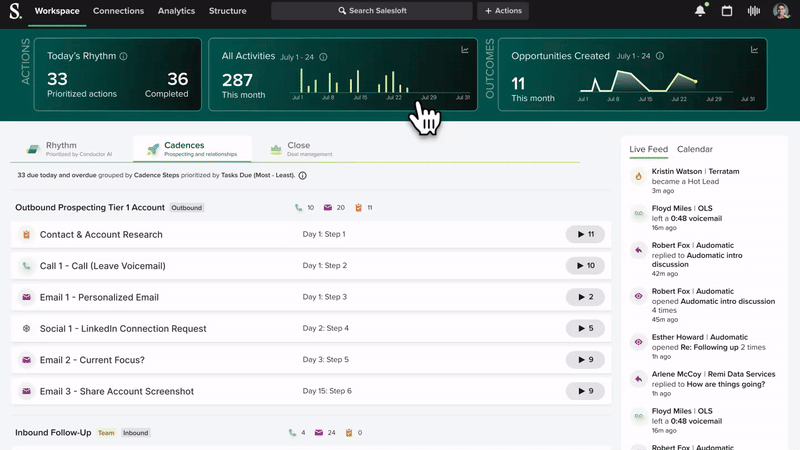Click info icon beside Today's Rhythm
800x450 pixels.
pyautogui.click(x=123, y=56)
